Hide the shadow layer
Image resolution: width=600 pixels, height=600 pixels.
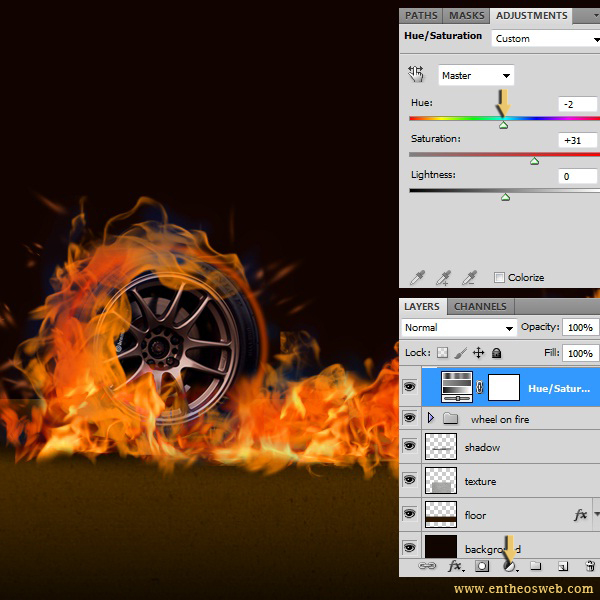coord(409,447)
